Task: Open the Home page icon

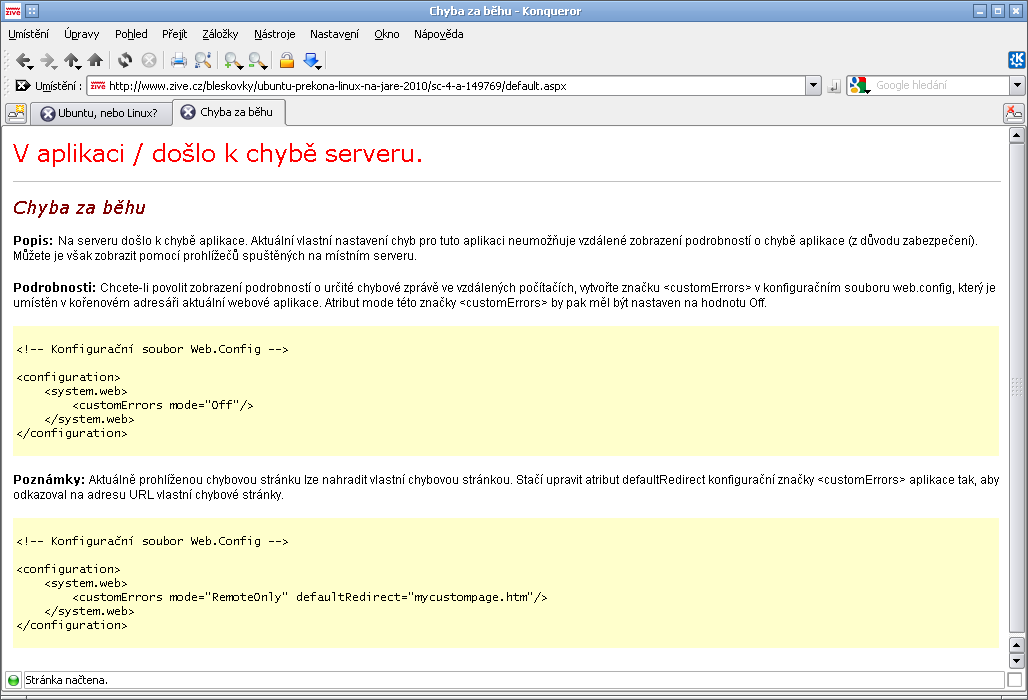Action: [x=95, y=60]
